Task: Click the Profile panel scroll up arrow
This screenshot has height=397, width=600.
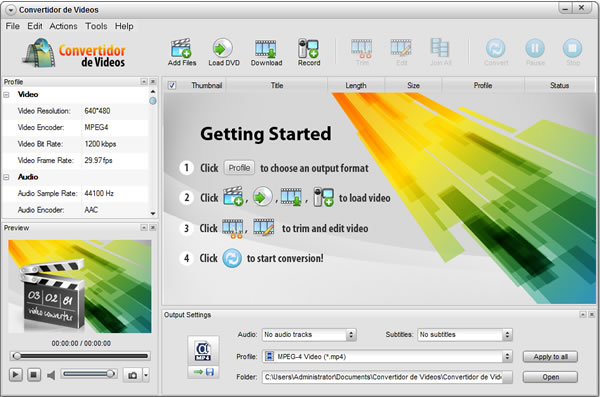Action: pyautogui.click(x=153, y=91)
